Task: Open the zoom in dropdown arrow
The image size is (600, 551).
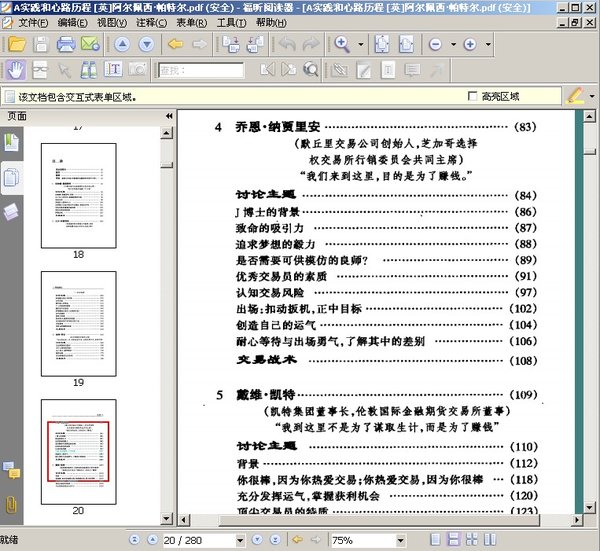Action: tap(488, 44)
